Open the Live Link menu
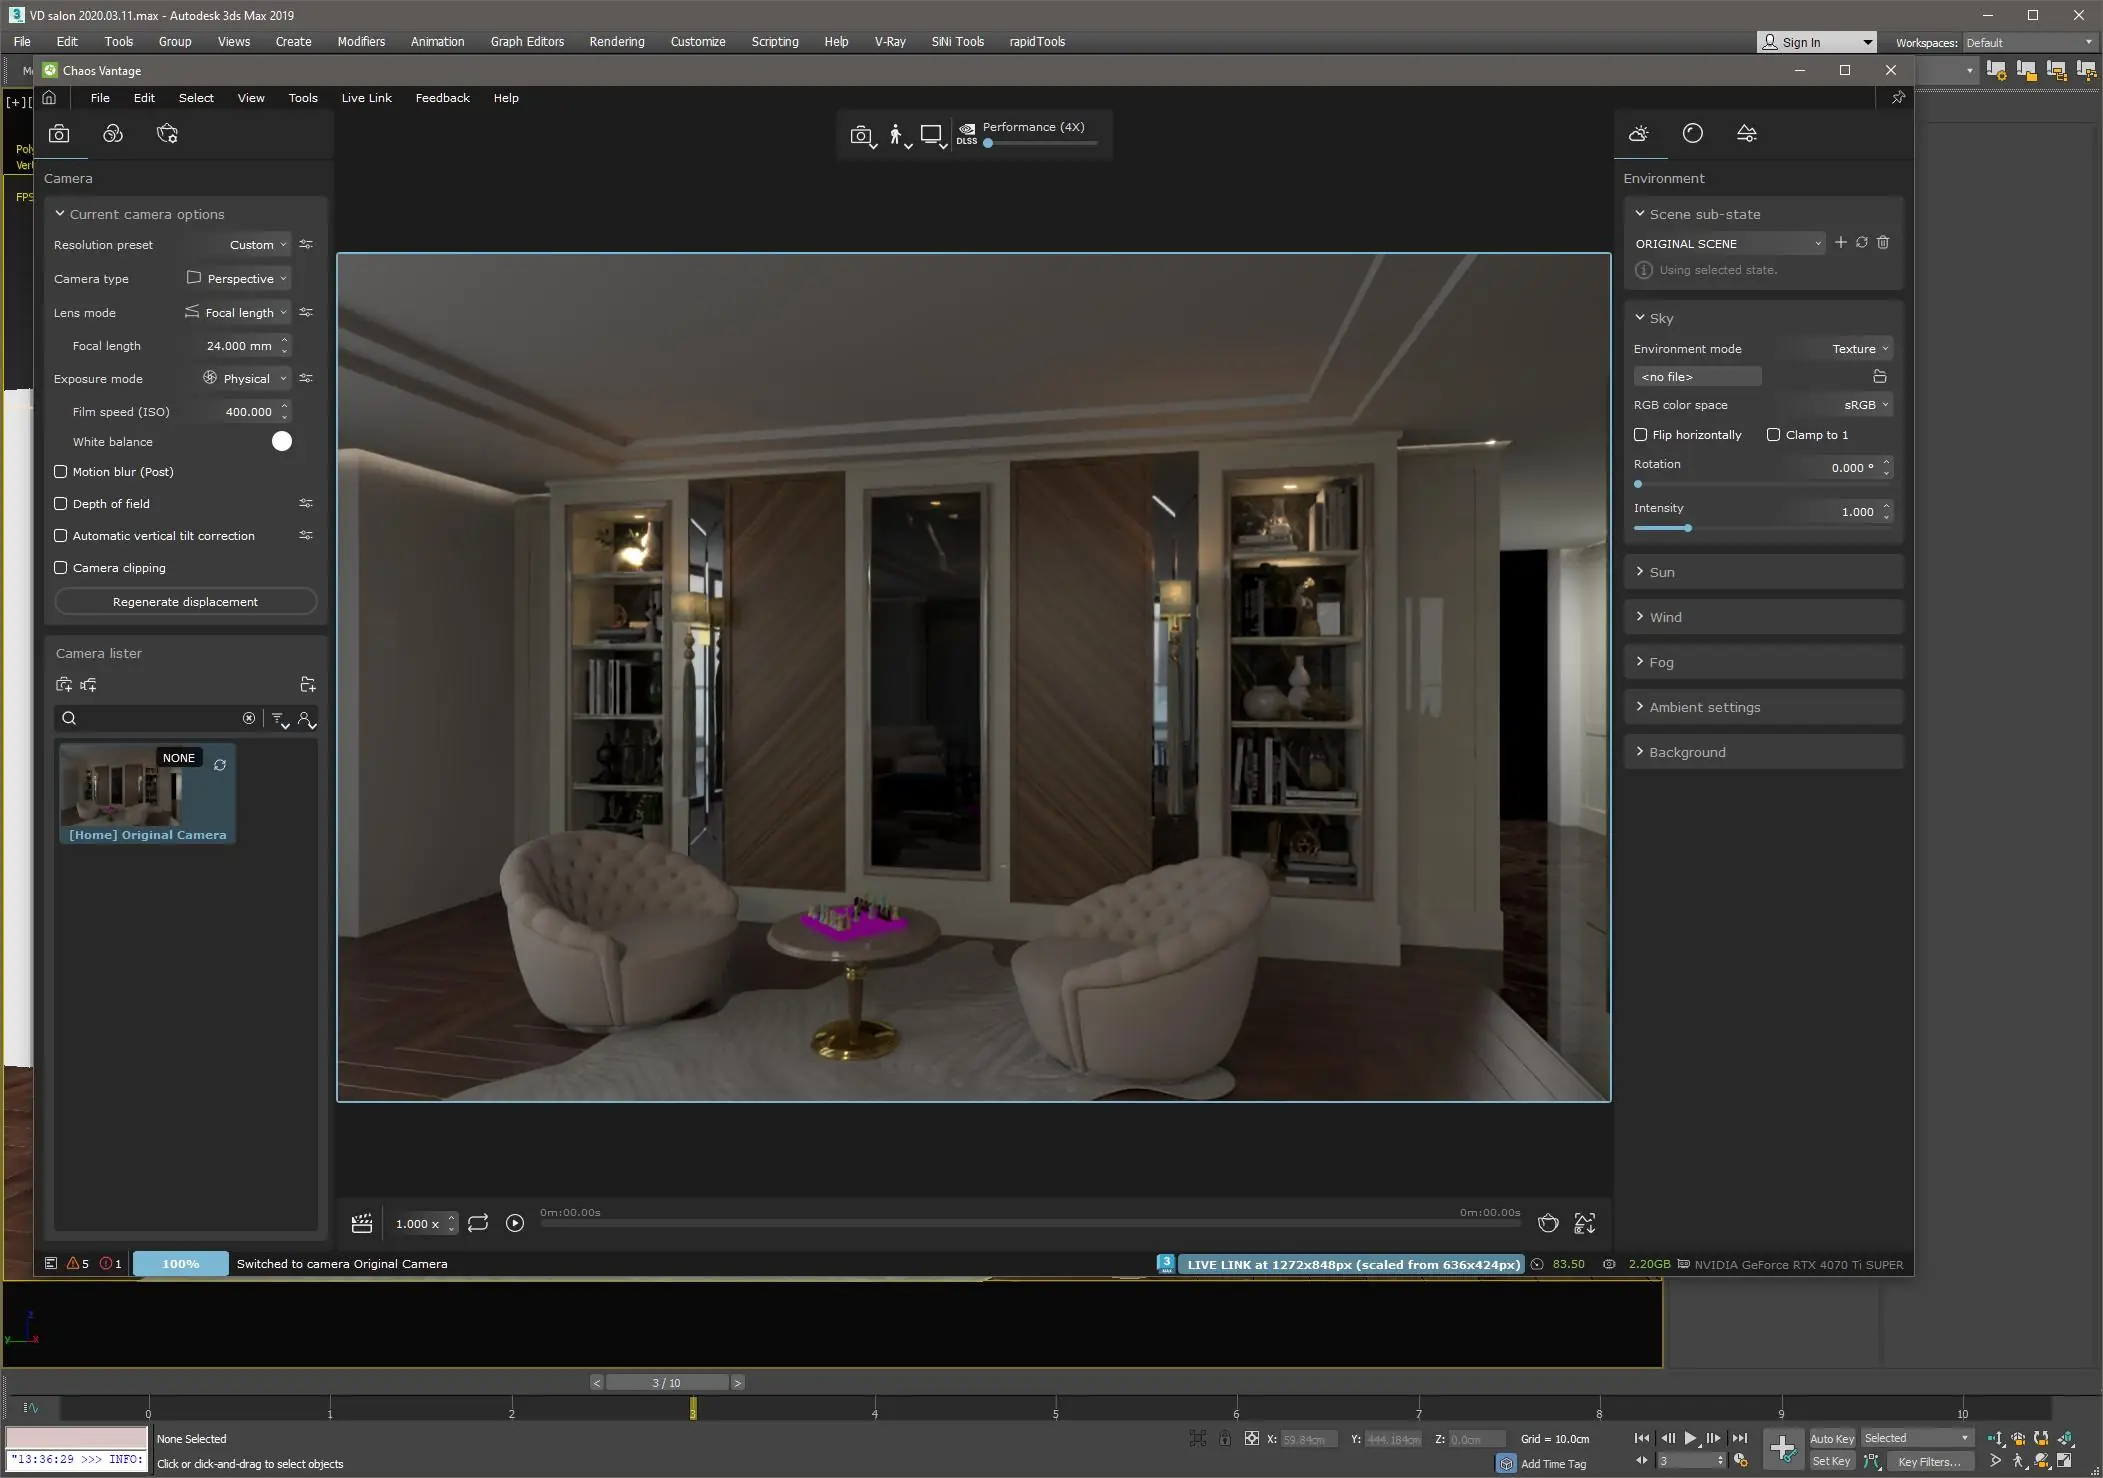The image size is (2103, 1478). (x=366, y=98)
